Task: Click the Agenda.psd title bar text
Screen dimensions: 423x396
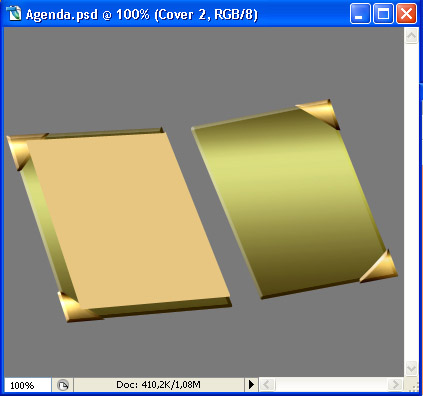Action: click(x=142, y=15)
